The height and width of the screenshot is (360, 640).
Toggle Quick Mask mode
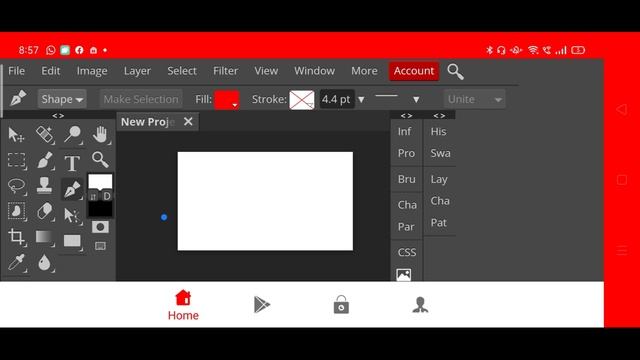tap(100, 227)
